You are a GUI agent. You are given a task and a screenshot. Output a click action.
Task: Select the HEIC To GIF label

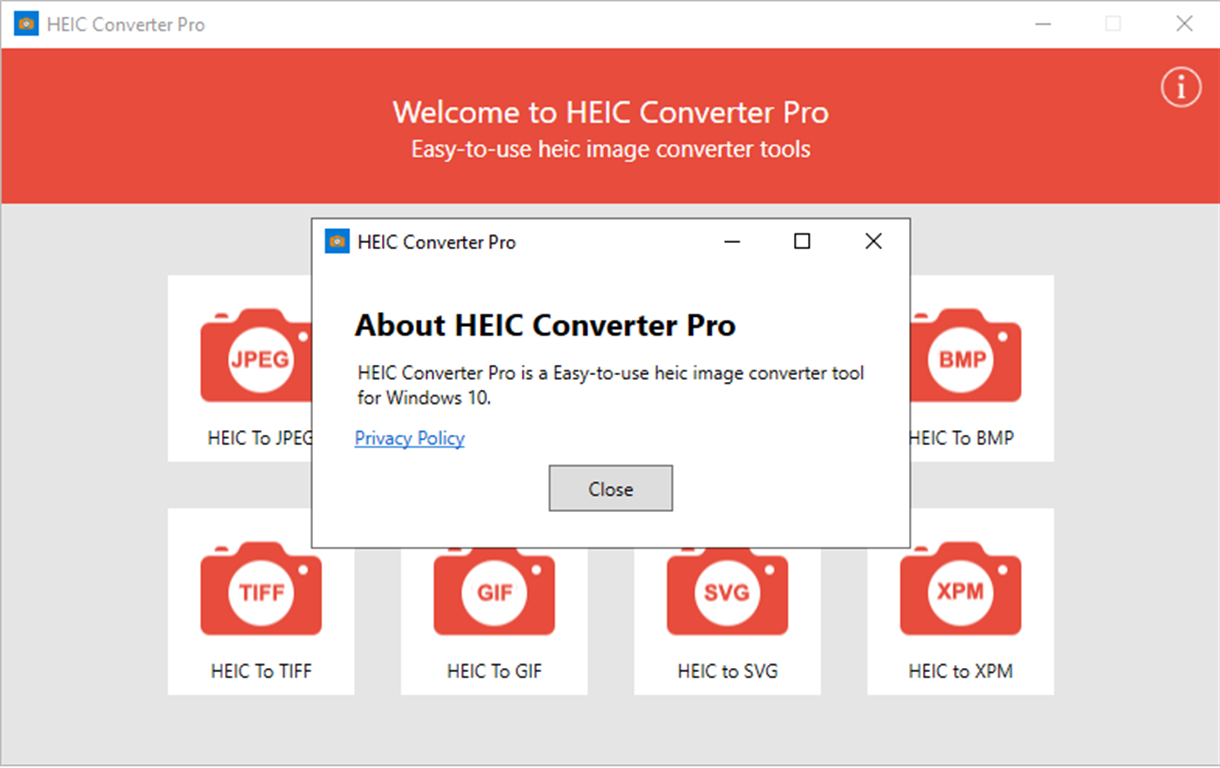(494, 671)
